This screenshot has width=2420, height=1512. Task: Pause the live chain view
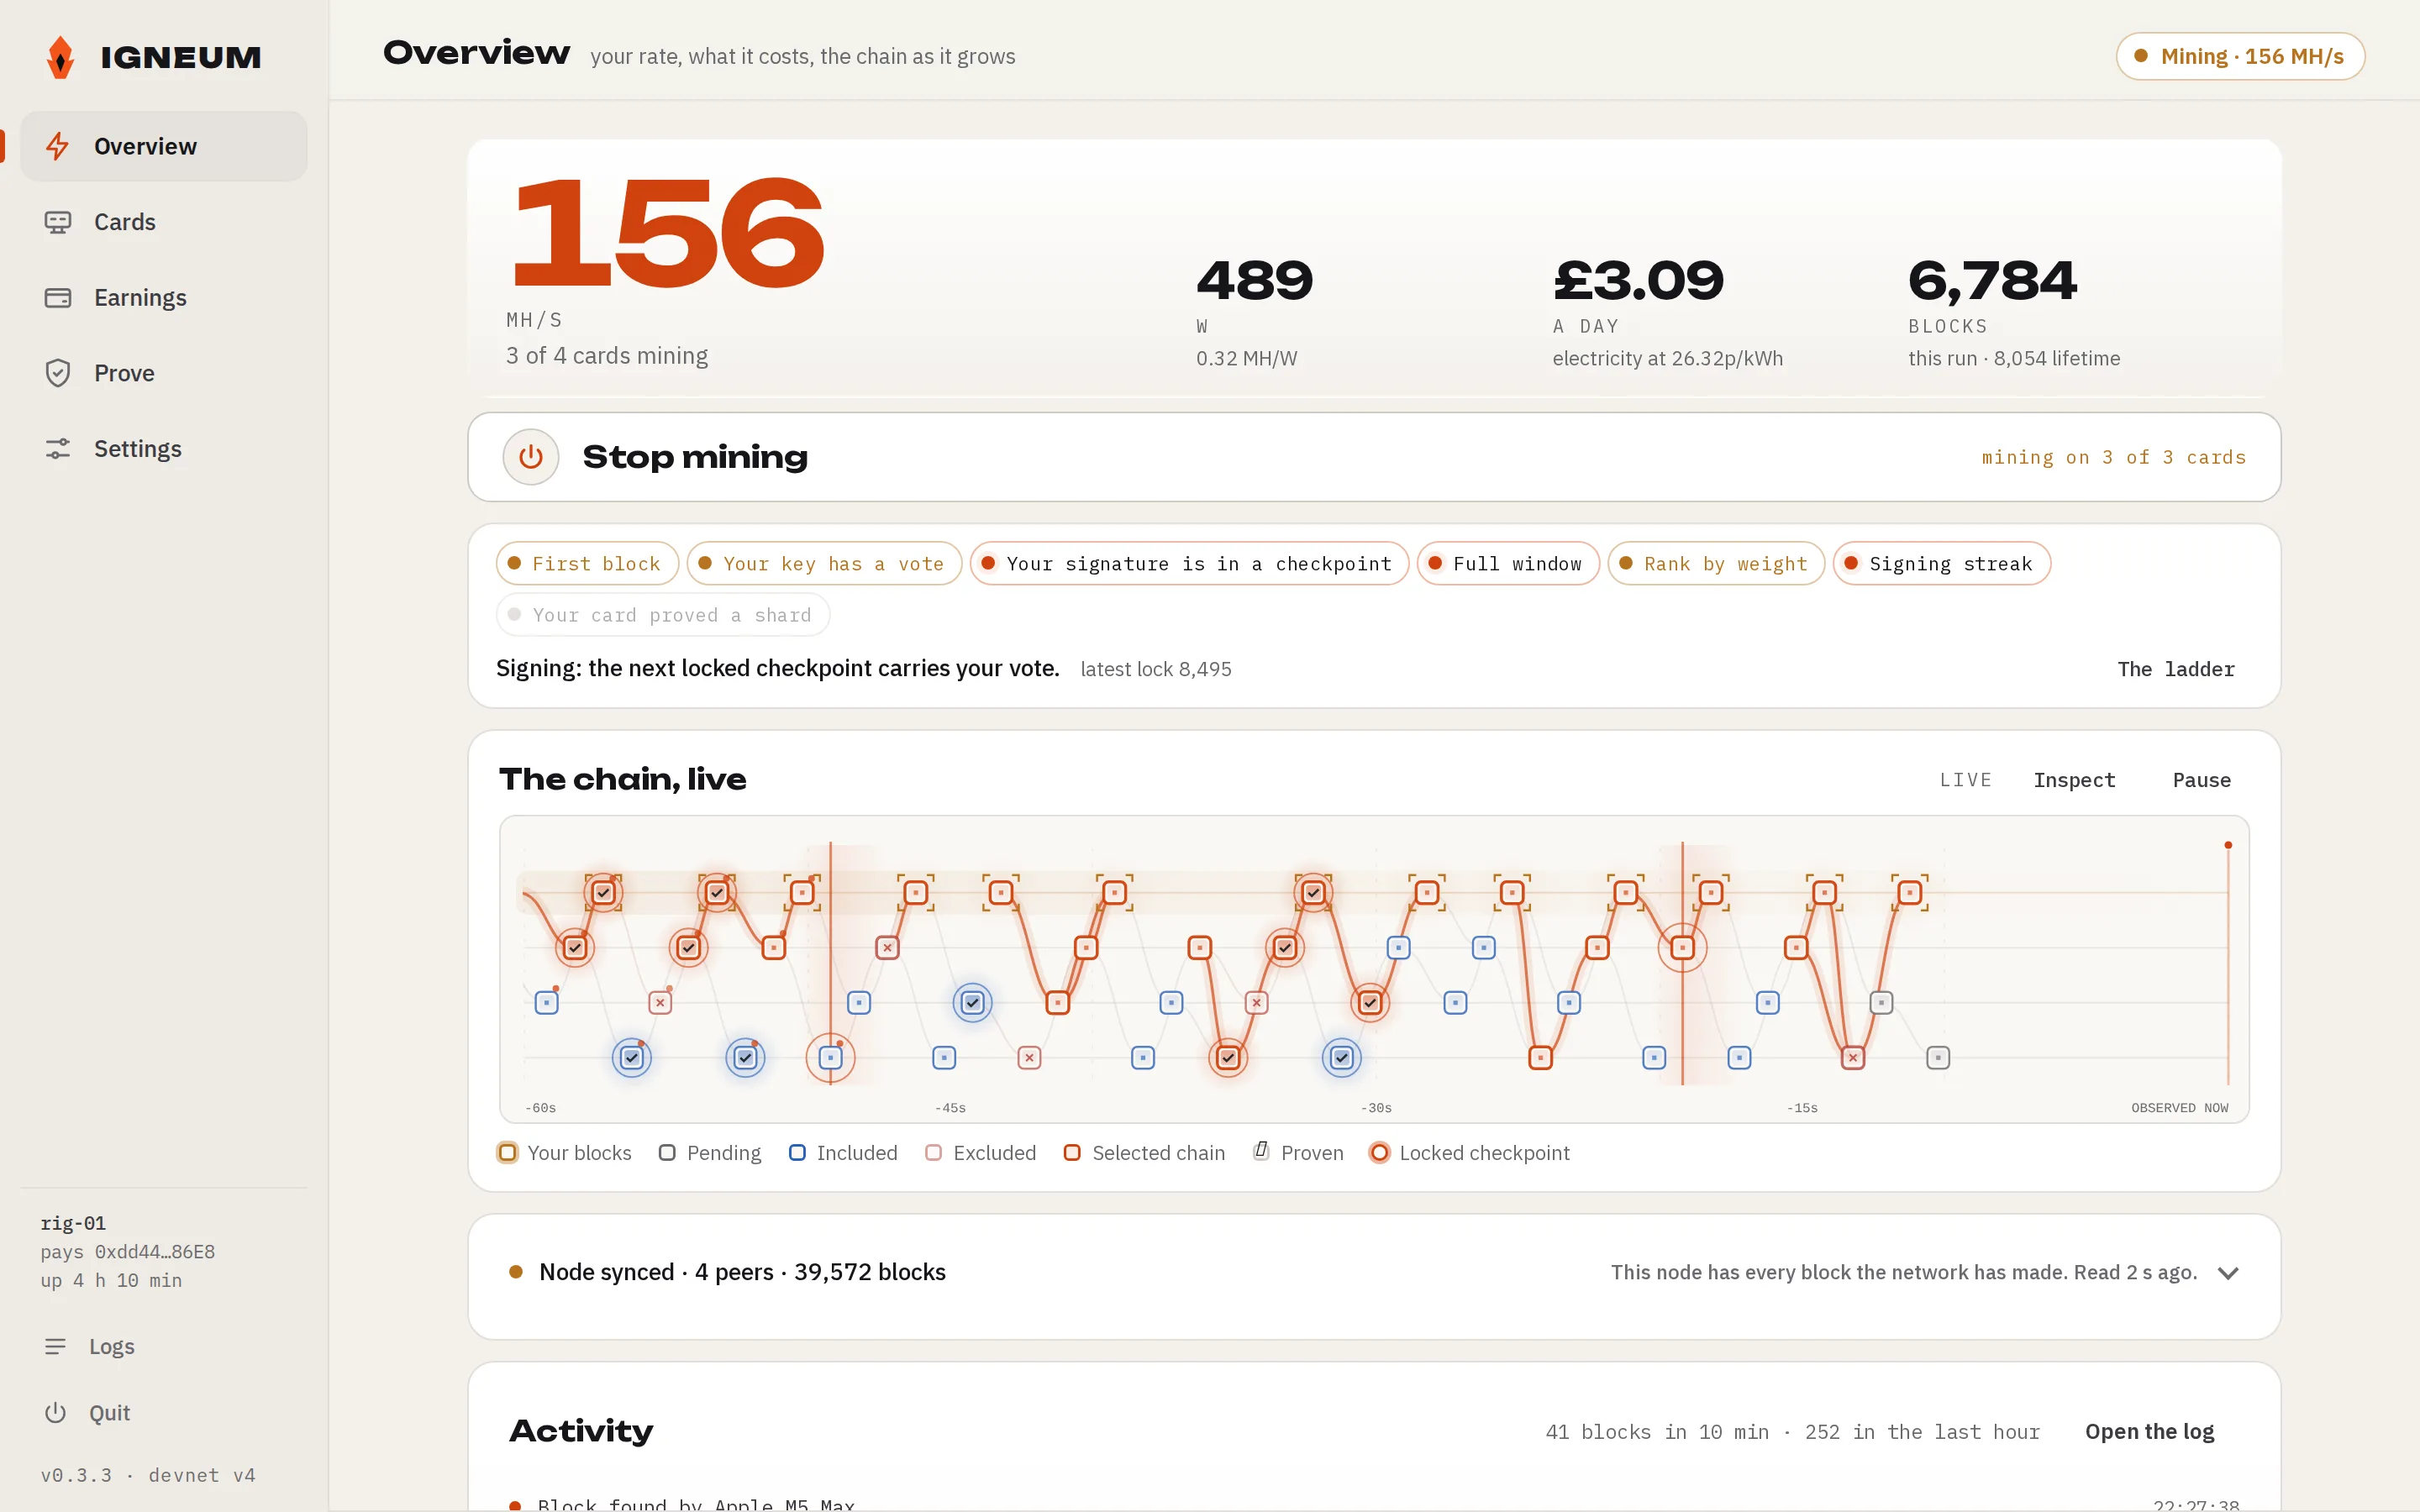[x=2201, y=780]
